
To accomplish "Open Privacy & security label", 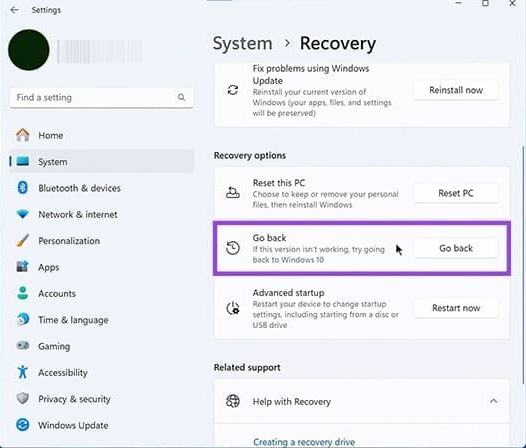I will coord(74,399).
